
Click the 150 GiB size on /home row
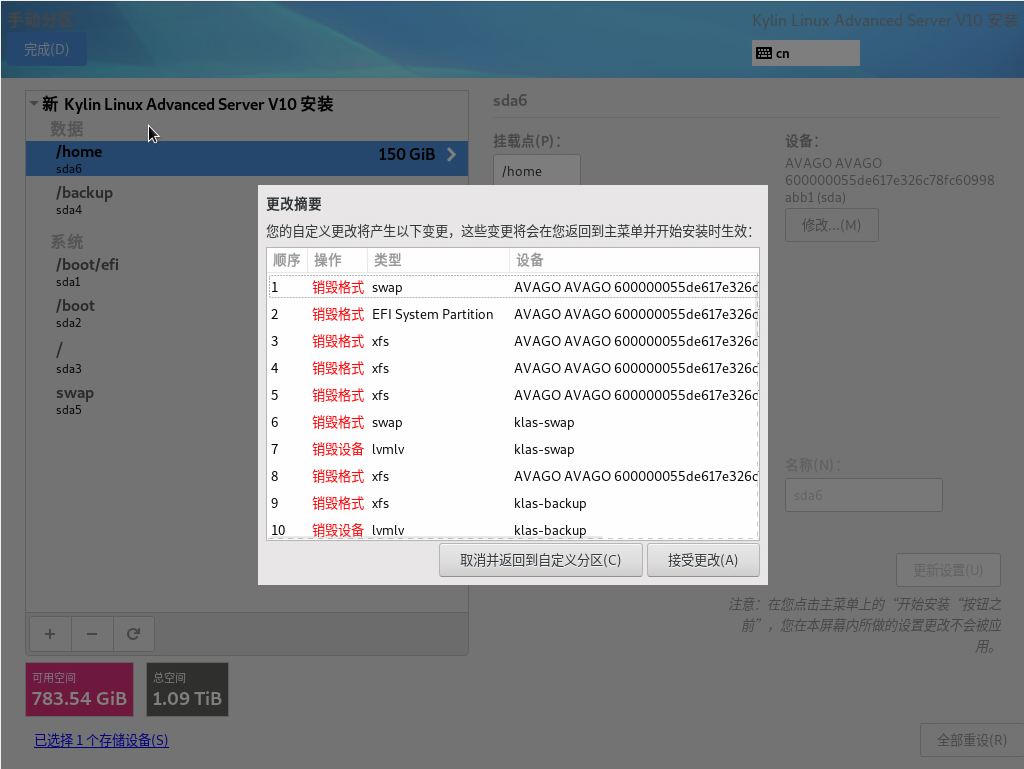(406, 155)
